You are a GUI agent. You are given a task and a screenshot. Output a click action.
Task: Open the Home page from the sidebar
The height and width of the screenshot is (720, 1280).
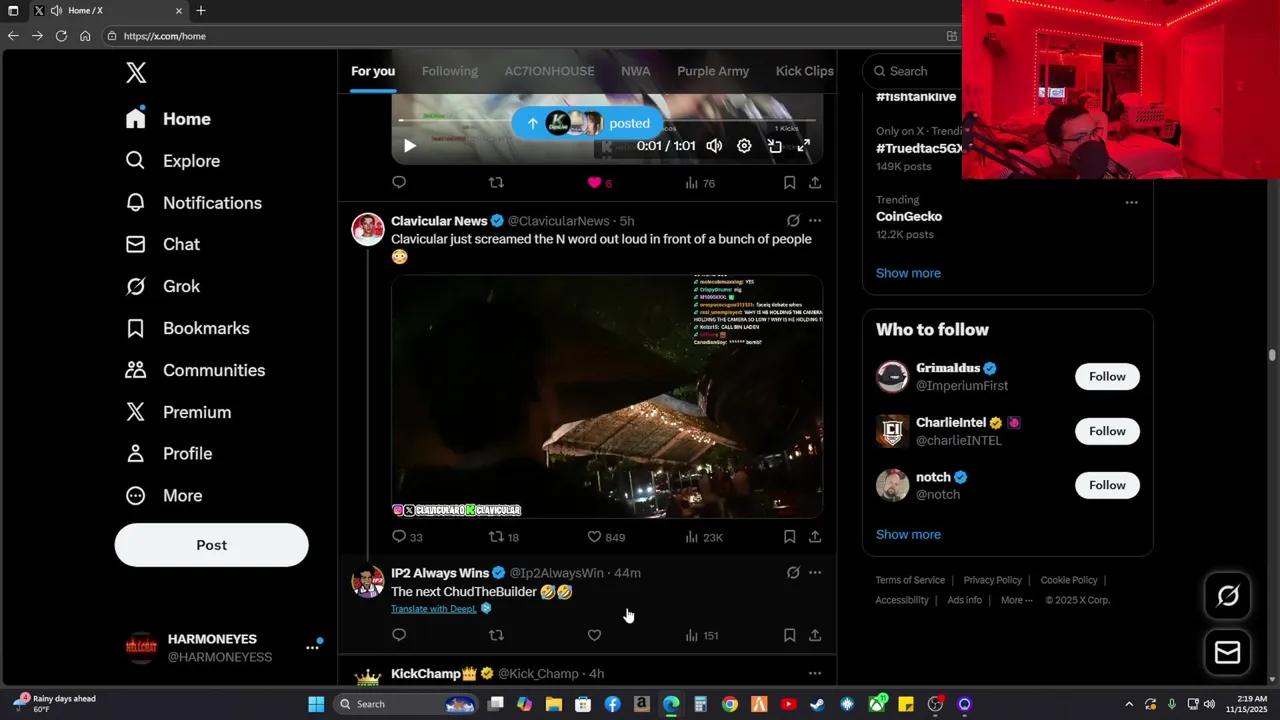(x=168, y=119)
